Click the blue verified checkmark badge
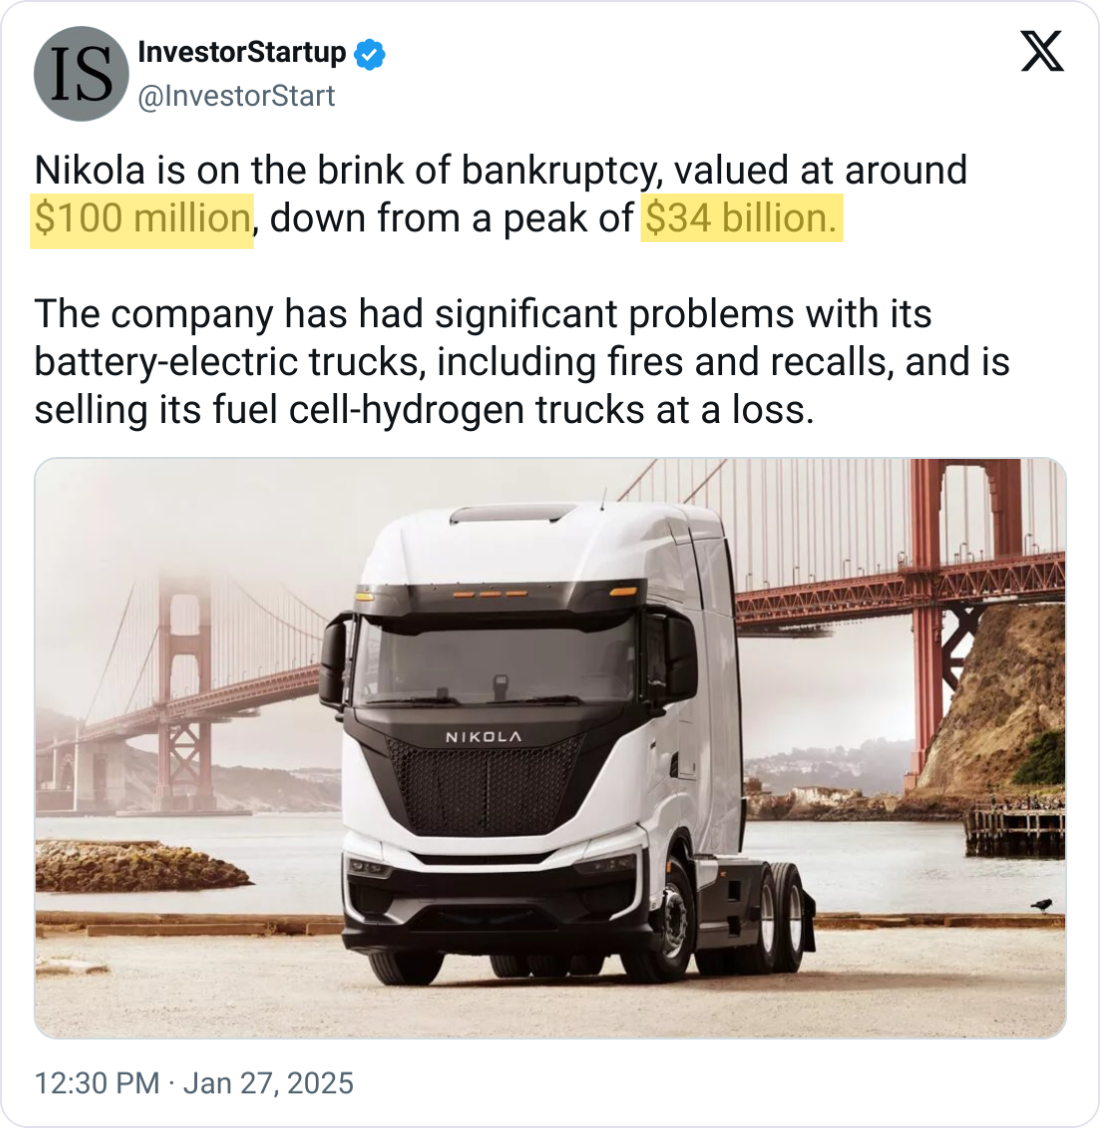Viewport: 1100px width, 1128px height. coord(371,53)
